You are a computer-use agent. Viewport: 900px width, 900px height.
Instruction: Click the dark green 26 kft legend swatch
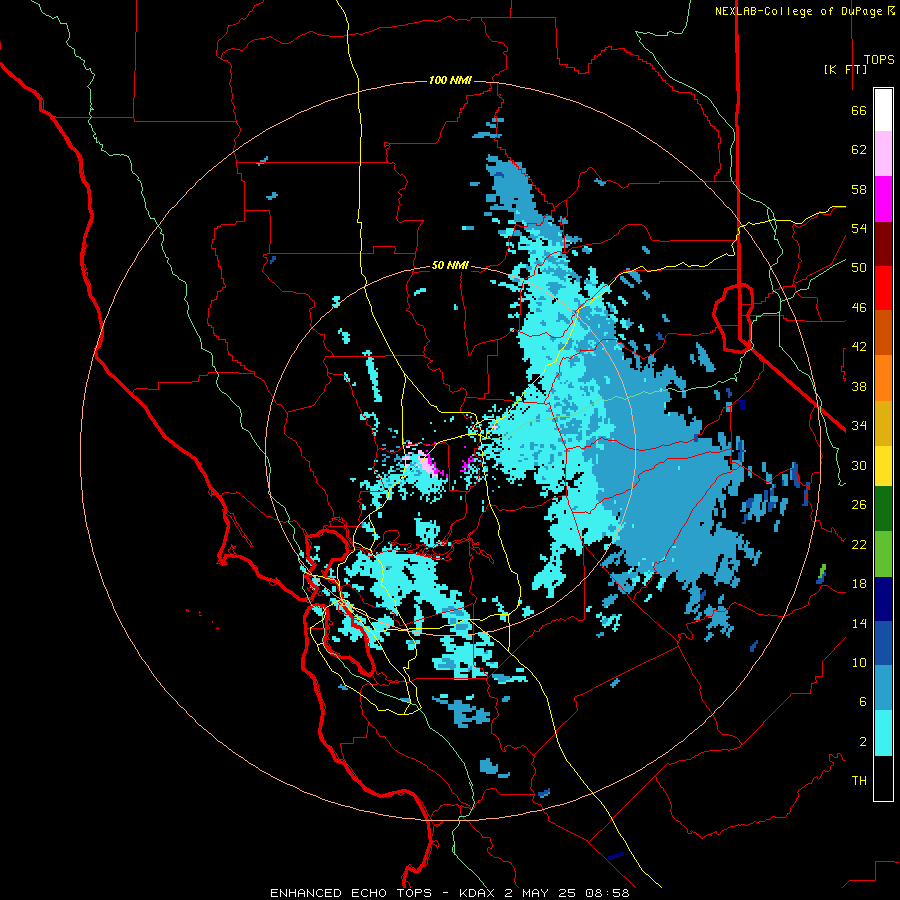tap(883, 509)
